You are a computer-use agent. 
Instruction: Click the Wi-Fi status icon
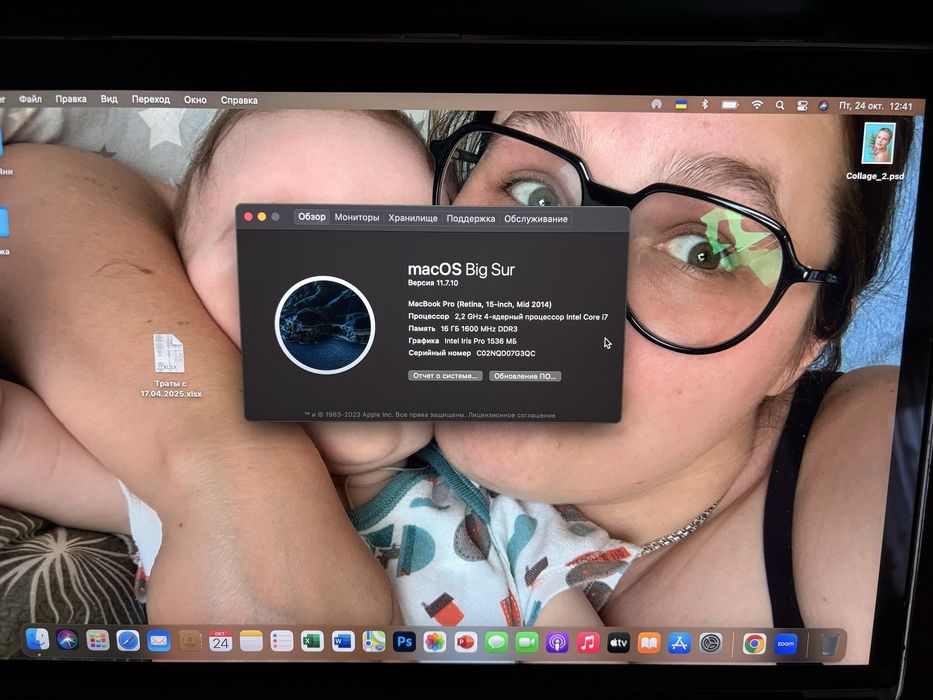757,105
